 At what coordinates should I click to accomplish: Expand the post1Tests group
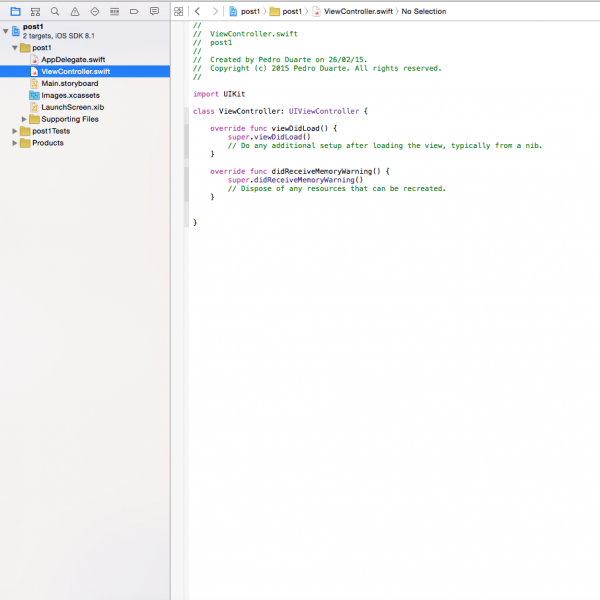15,131
